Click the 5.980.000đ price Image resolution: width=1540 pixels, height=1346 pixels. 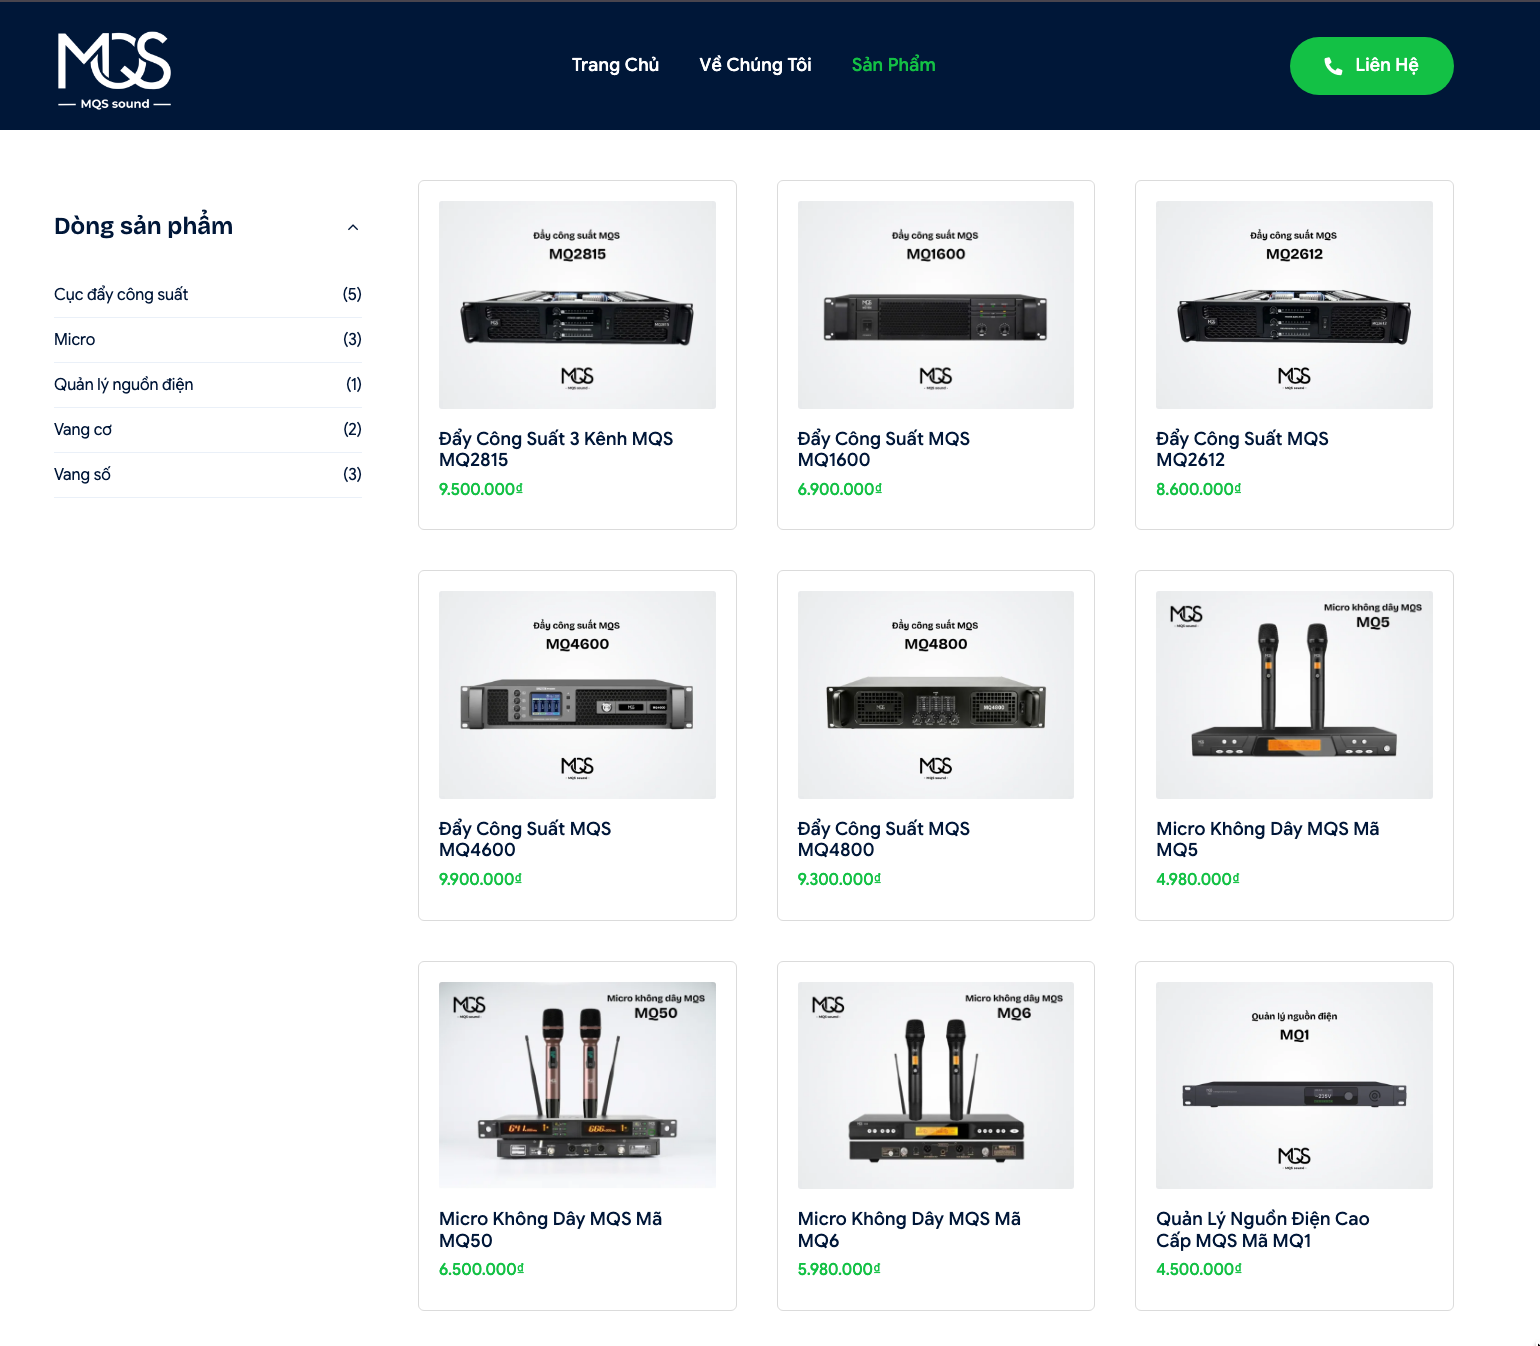click(840, 1269)
